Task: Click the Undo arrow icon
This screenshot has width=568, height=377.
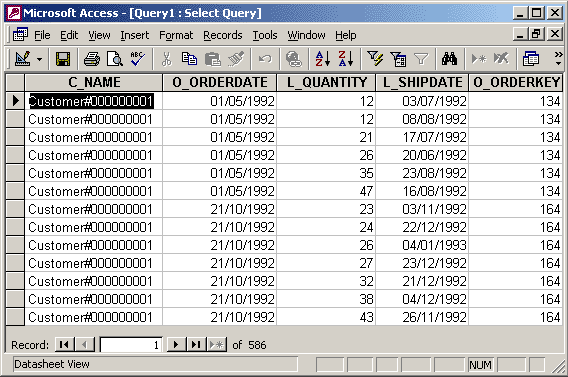Action: pos(265,59)
